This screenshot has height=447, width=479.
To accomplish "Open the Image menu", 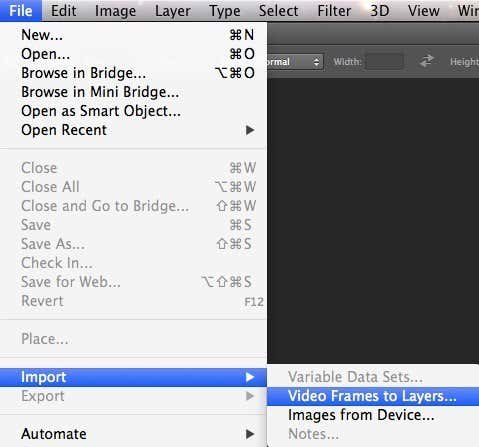I will pos(115,11).
